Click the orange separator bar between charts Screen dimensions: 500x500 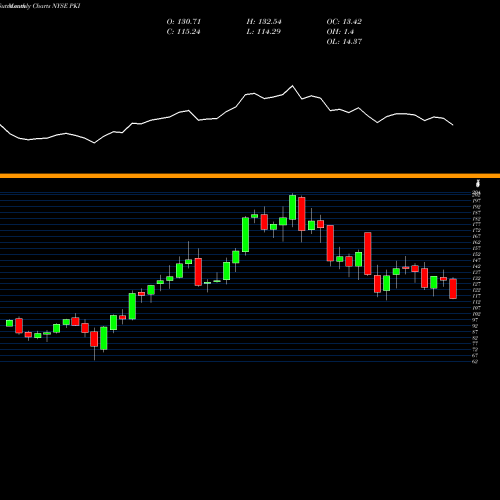(250, 176)
